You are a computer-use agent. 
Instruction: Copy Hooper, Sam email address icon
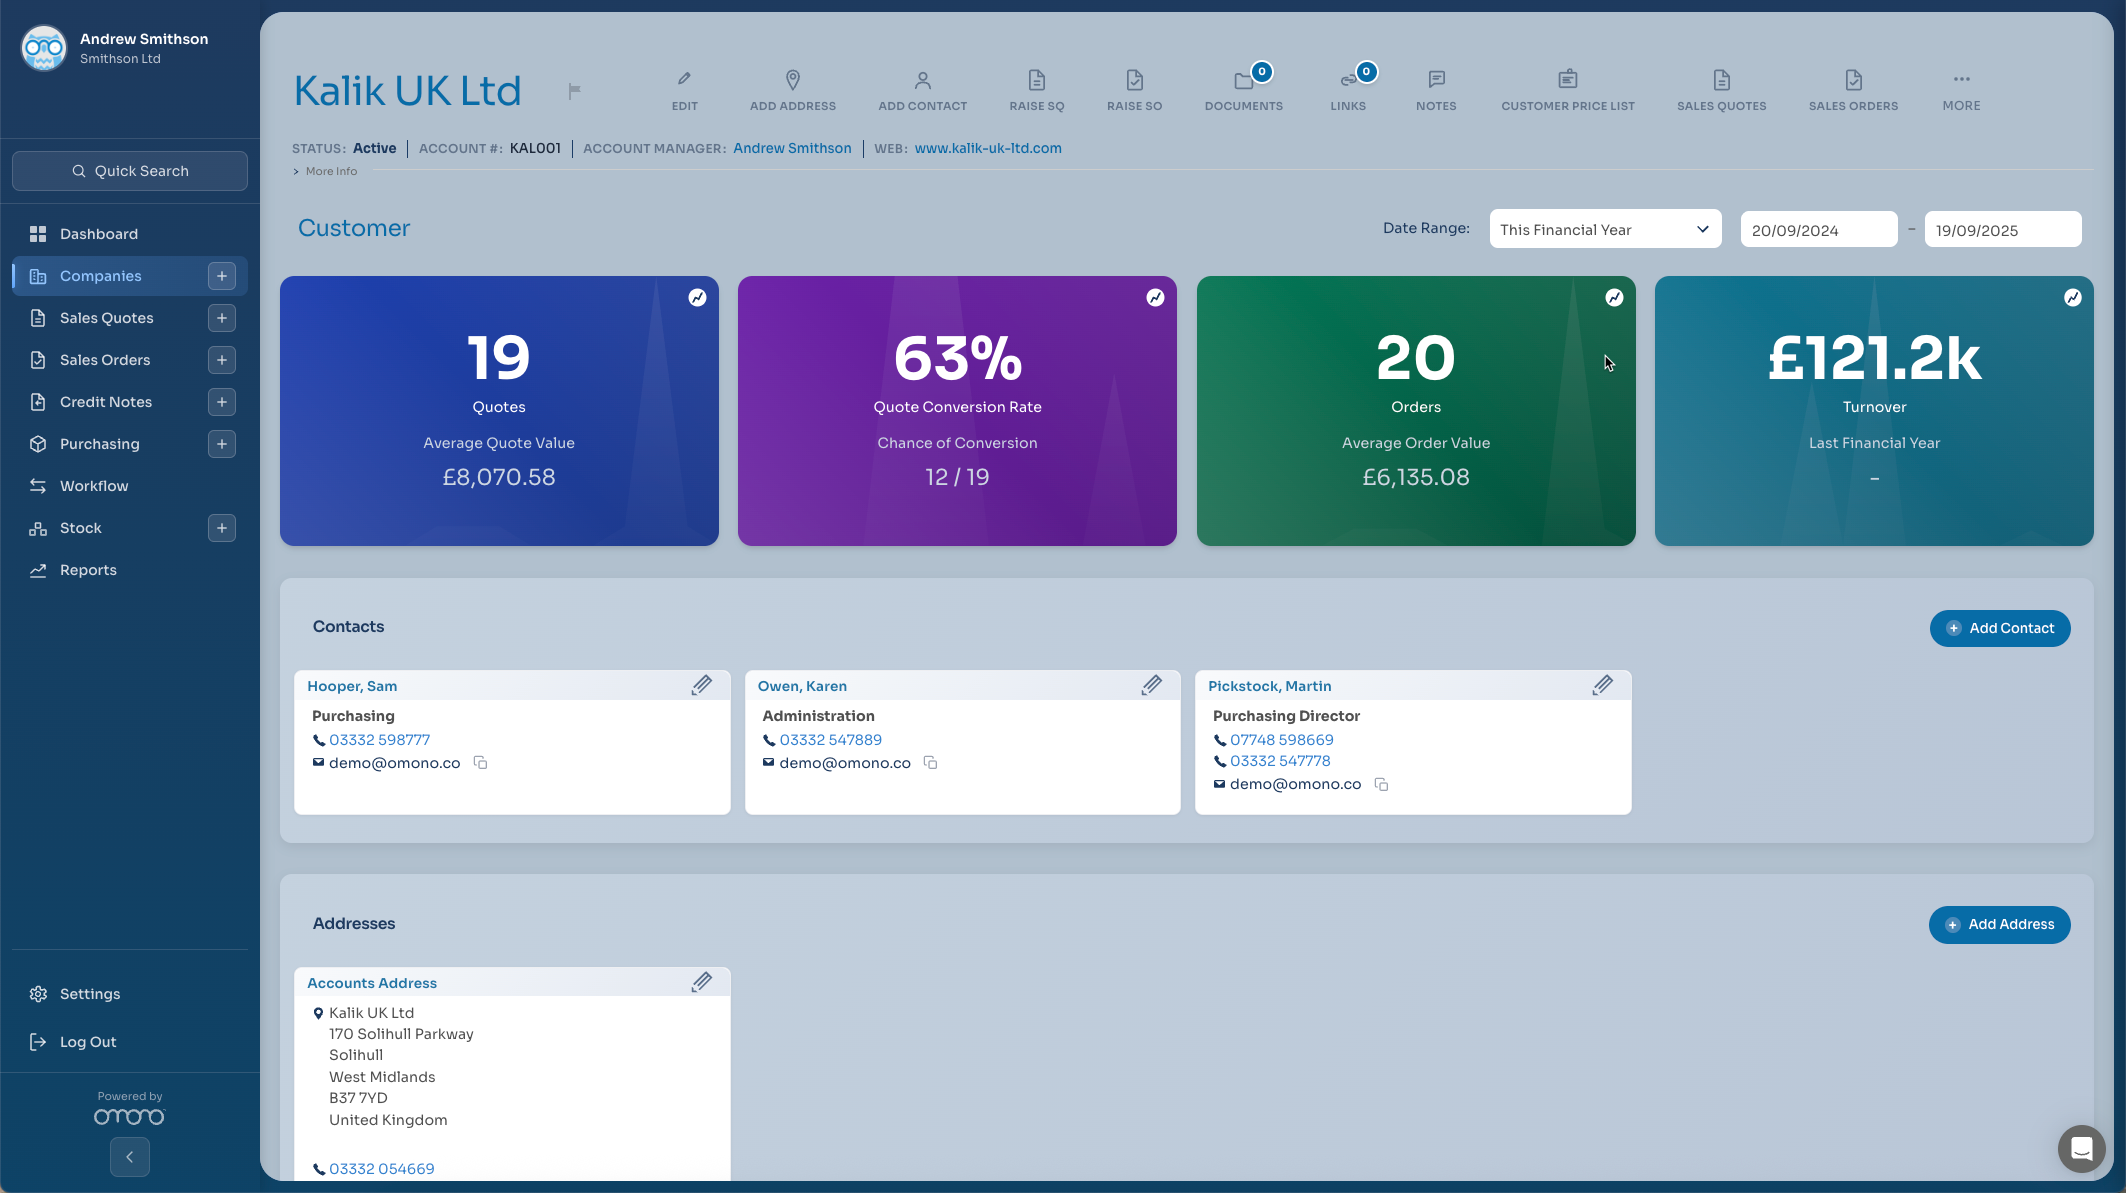click(480, 763)
